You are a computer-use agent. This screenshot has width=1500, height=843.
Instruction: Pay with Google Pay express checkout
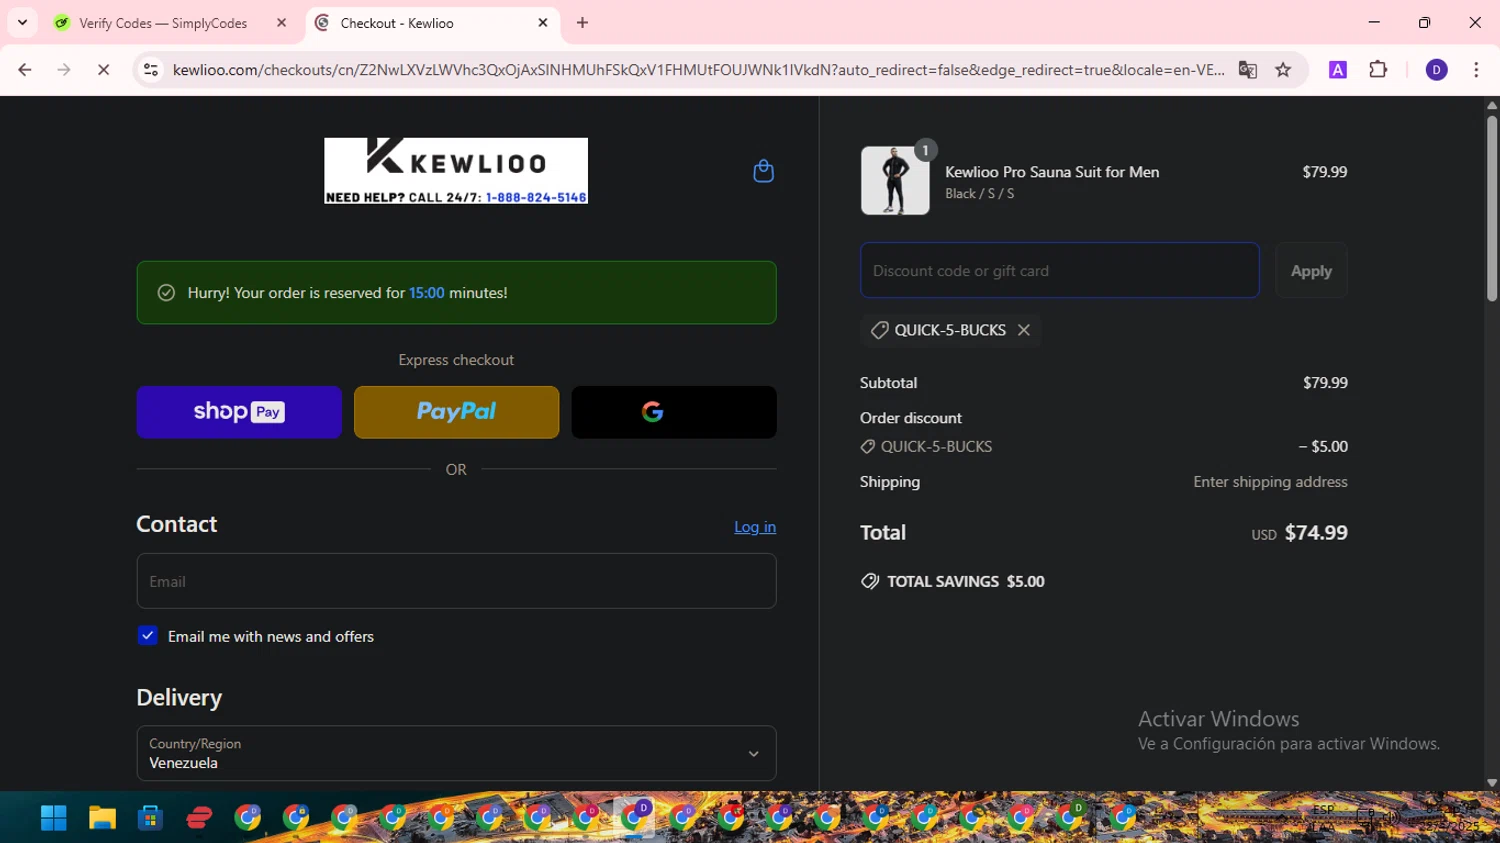(x=674, y=412)
